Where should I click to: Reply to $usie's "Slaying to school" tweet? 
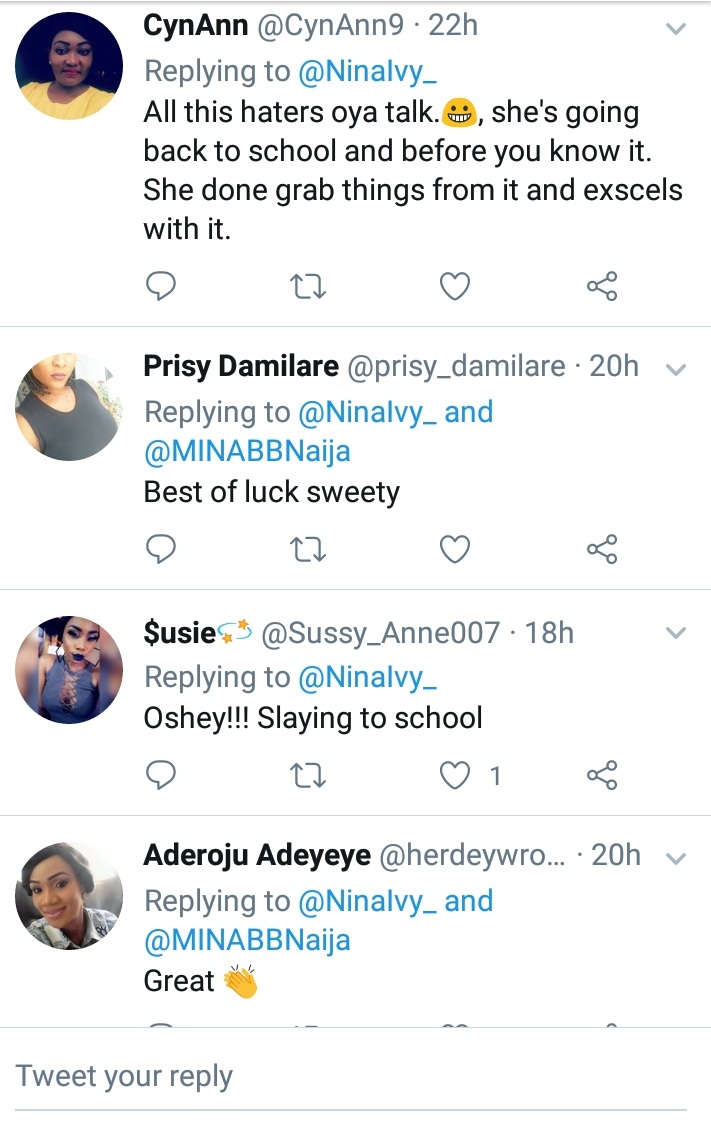[x=161, y=774]
